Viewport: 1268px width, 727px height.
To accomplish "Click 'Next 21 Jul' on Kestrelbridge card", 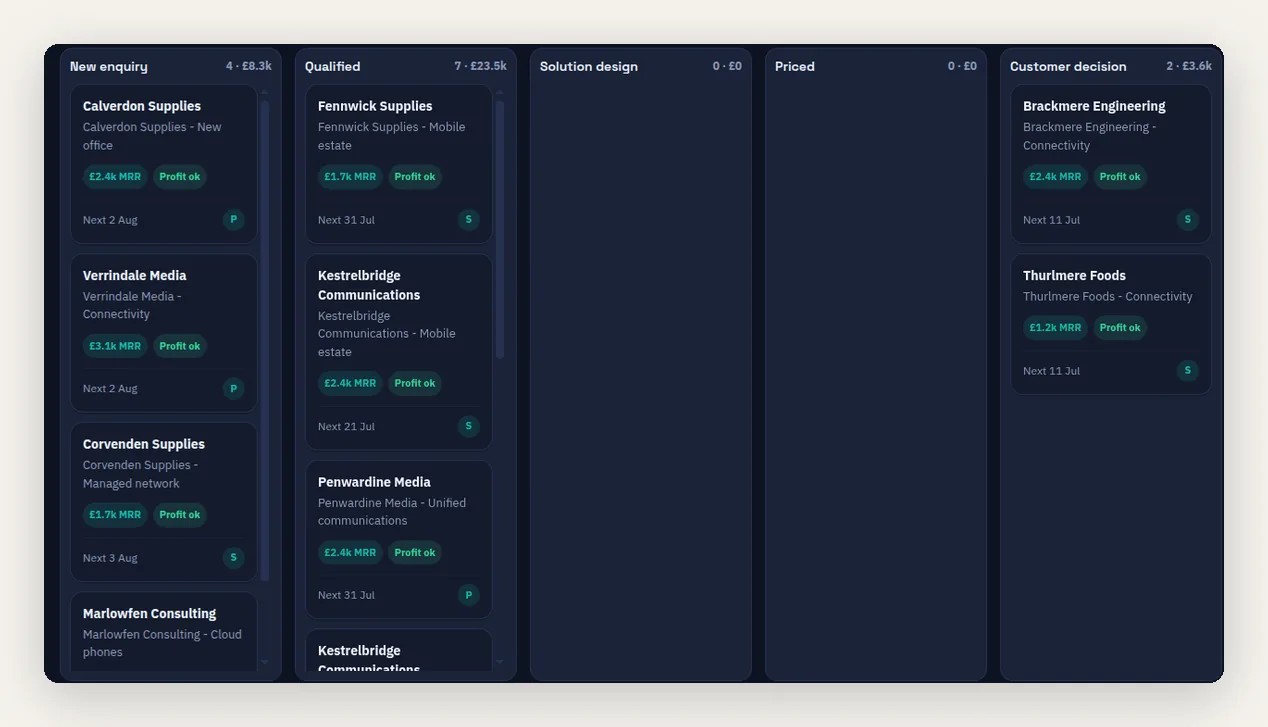I will pos(346,427).
